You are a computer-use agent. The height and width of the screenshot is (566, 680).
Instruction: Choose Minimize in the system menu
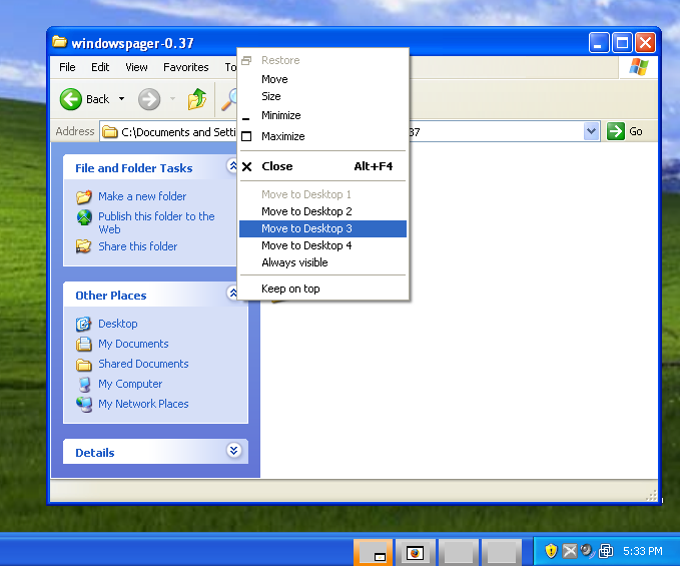(323, 115)
